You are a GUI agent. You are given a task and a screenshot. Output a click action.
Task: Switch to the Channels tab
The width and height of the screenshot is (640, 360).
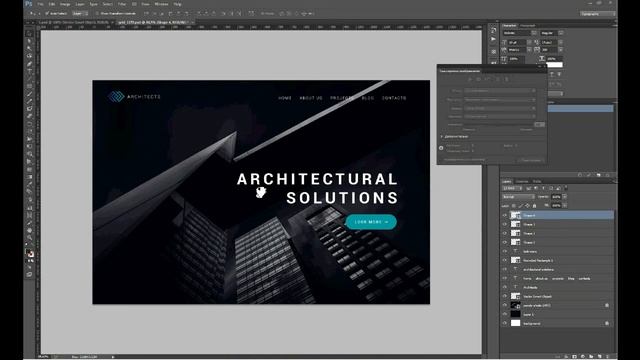tap(522, 181)
